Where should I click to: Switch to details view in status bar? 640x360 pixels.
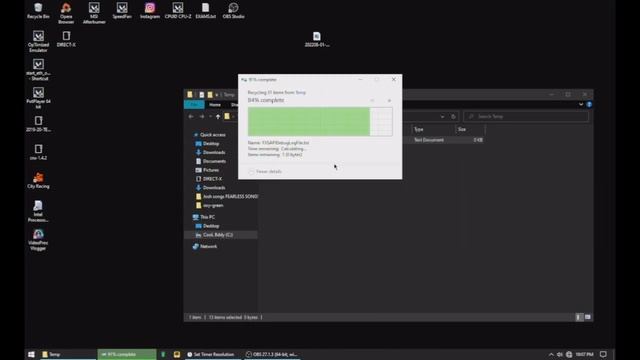[579, 317]
